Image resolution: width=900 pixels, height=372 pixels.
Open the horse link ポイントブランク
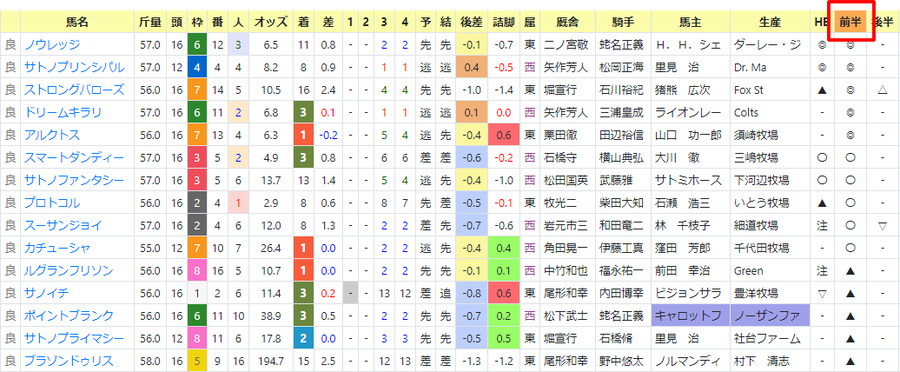[68, 316]
